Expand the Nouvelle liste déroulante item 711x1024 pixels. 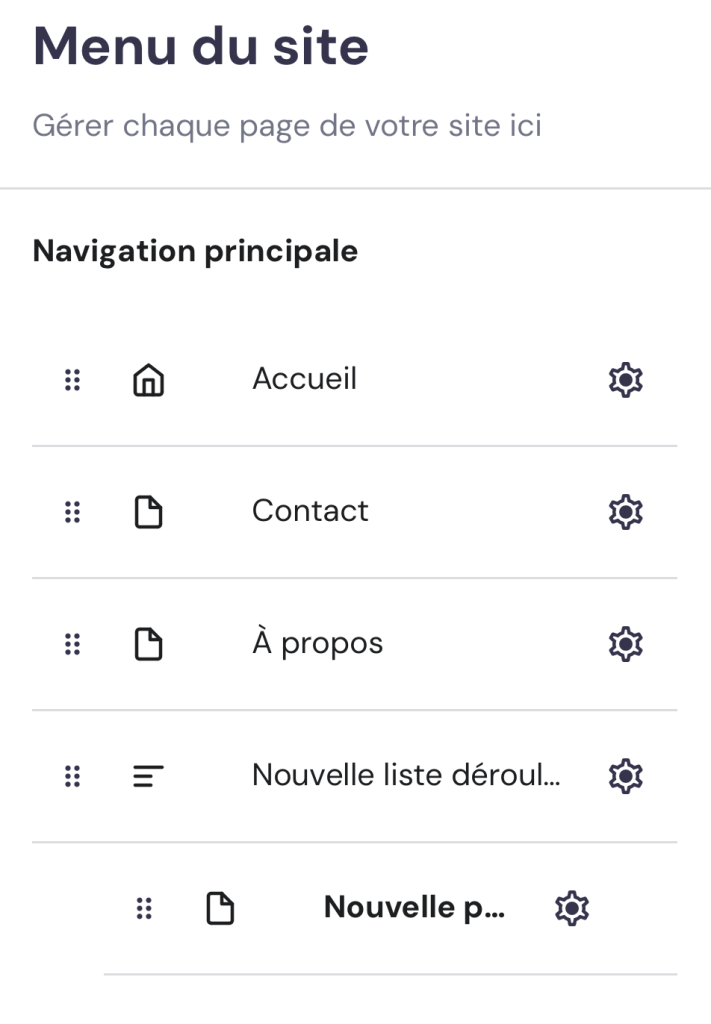tap(405, 775)
